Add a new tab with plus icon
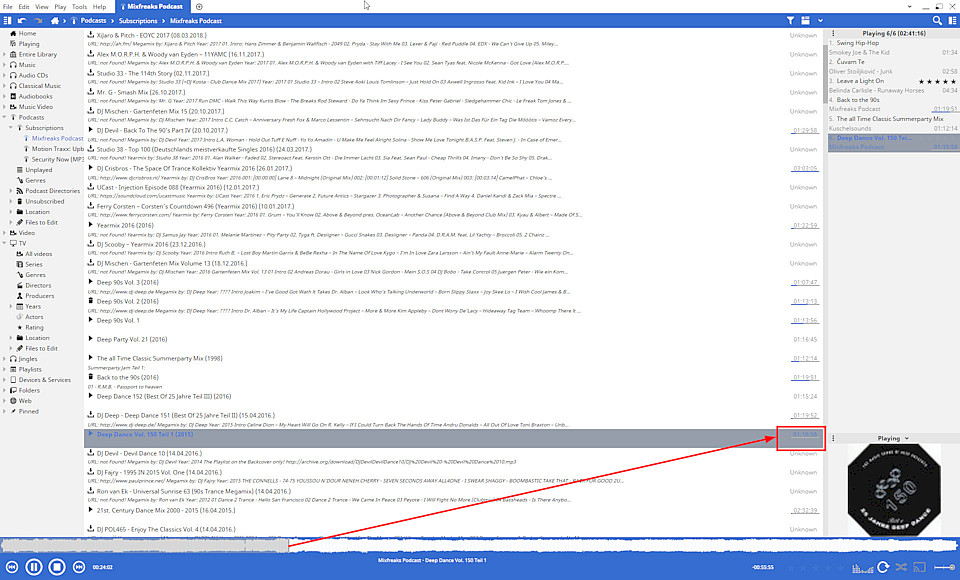Image resolution: width=960 pixels, height=580 pixels. (199, 7)
